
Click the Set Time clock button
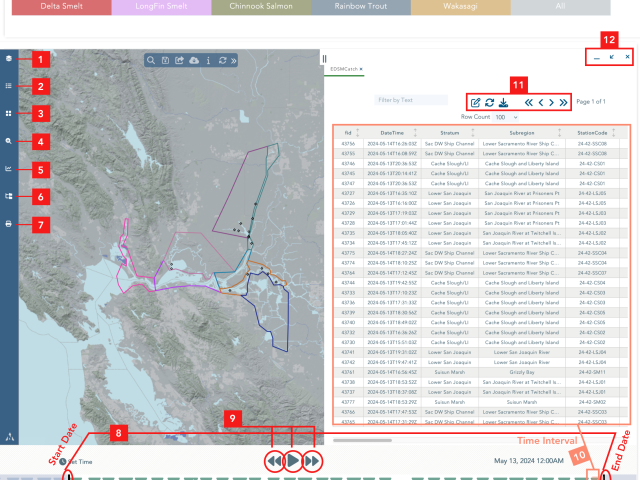click(76, 462)
